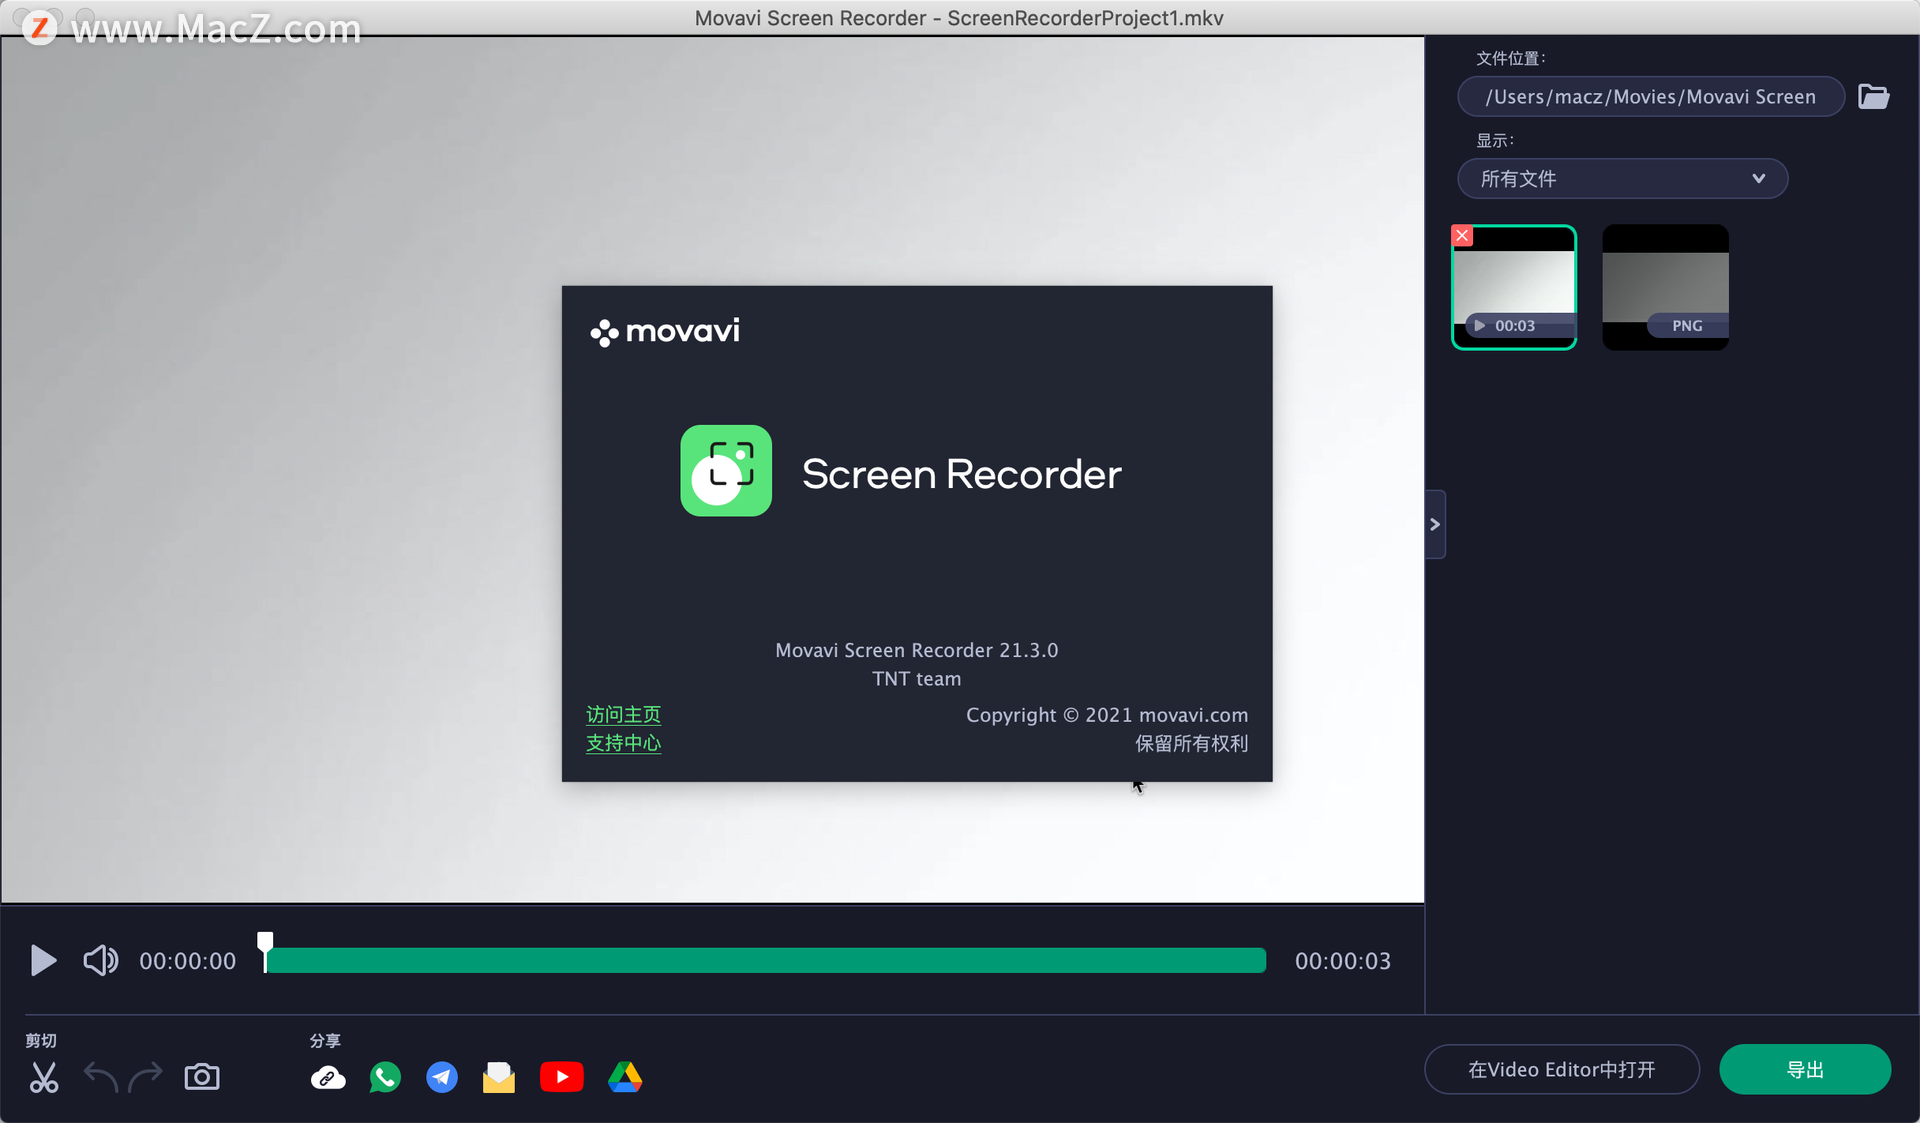Mute the volume speaker icon

click(x=100, y=961)
